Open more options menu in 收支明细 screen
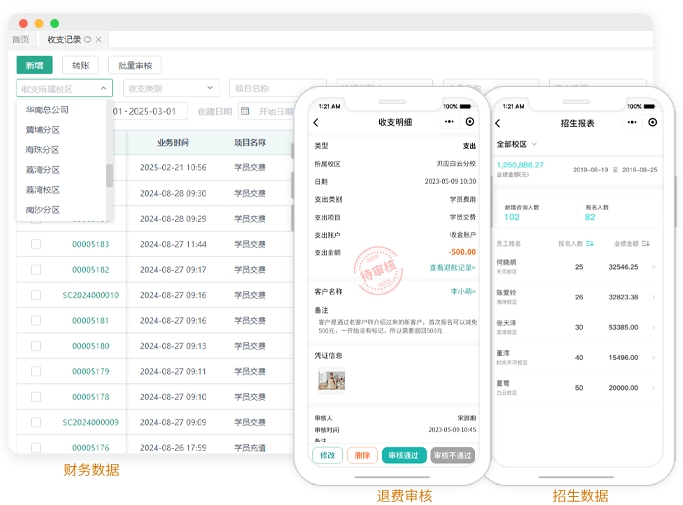This screenshot has width=683, height=505. point(449,122)
